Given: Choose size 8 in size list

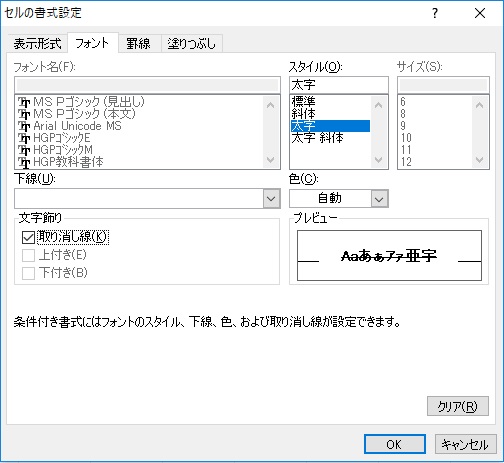Looking at the screenshot, I should (x=435, y=114).
